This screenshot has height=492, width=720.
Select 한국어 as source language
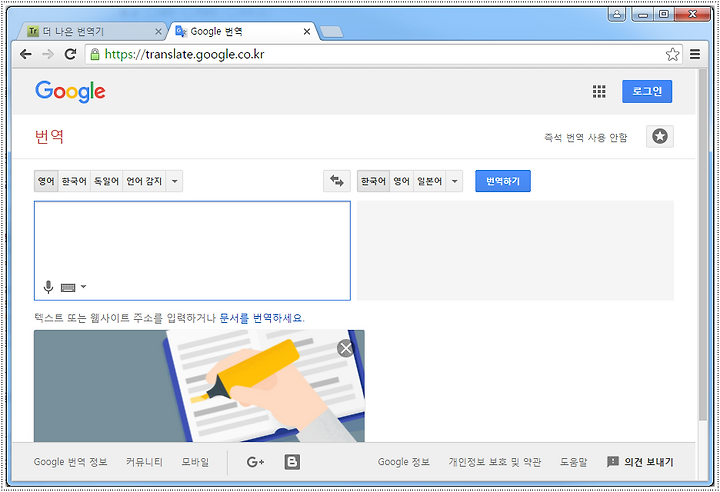pos(74,181)
